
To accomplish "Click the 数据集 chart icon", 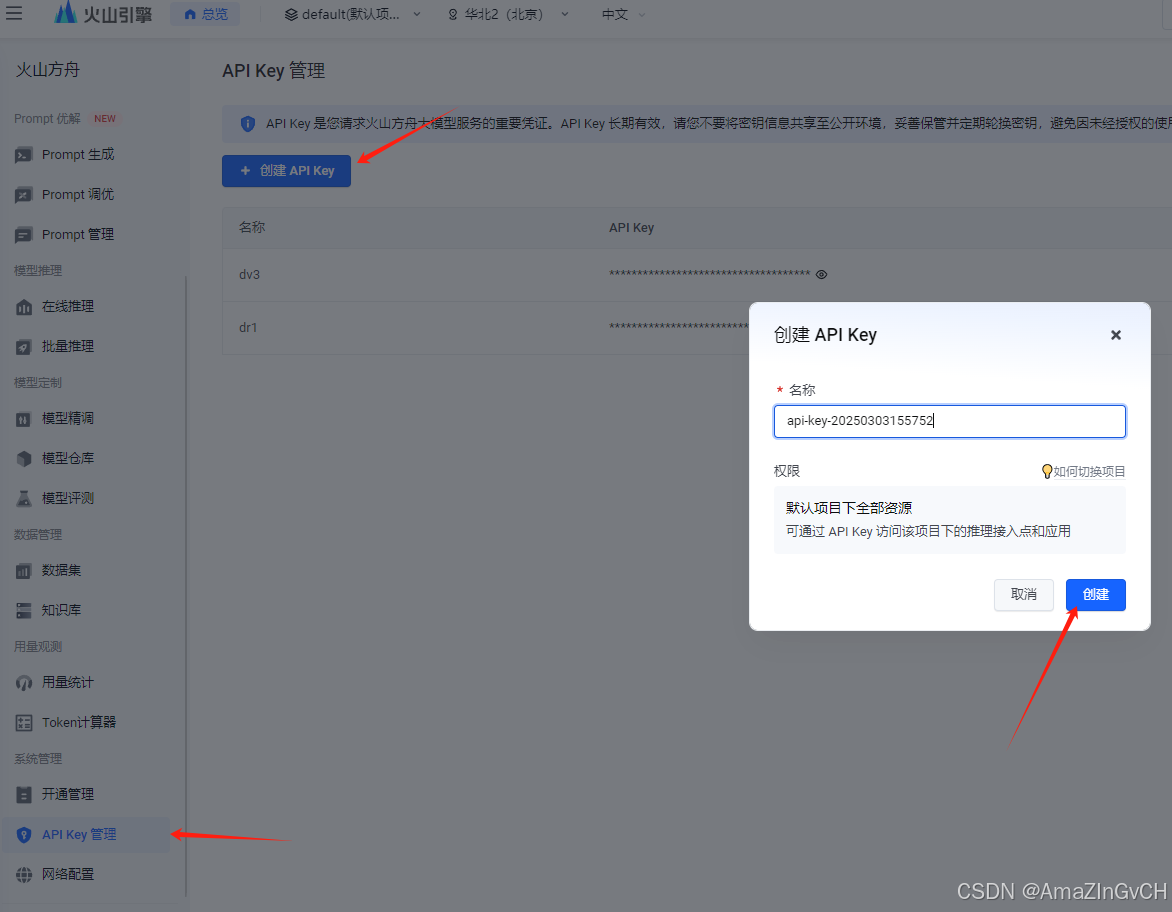I will pos(24,571).
